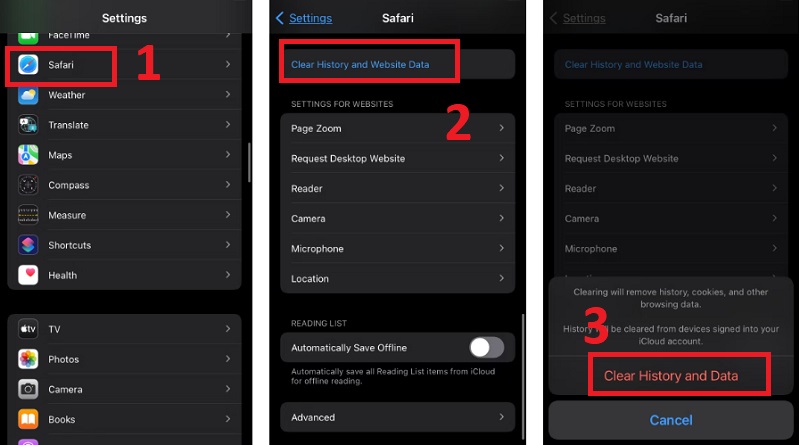Viewport: 800px width, 445px height.
Task: Toggle Automatically Save Offline switch
Action: pos(486,347)
